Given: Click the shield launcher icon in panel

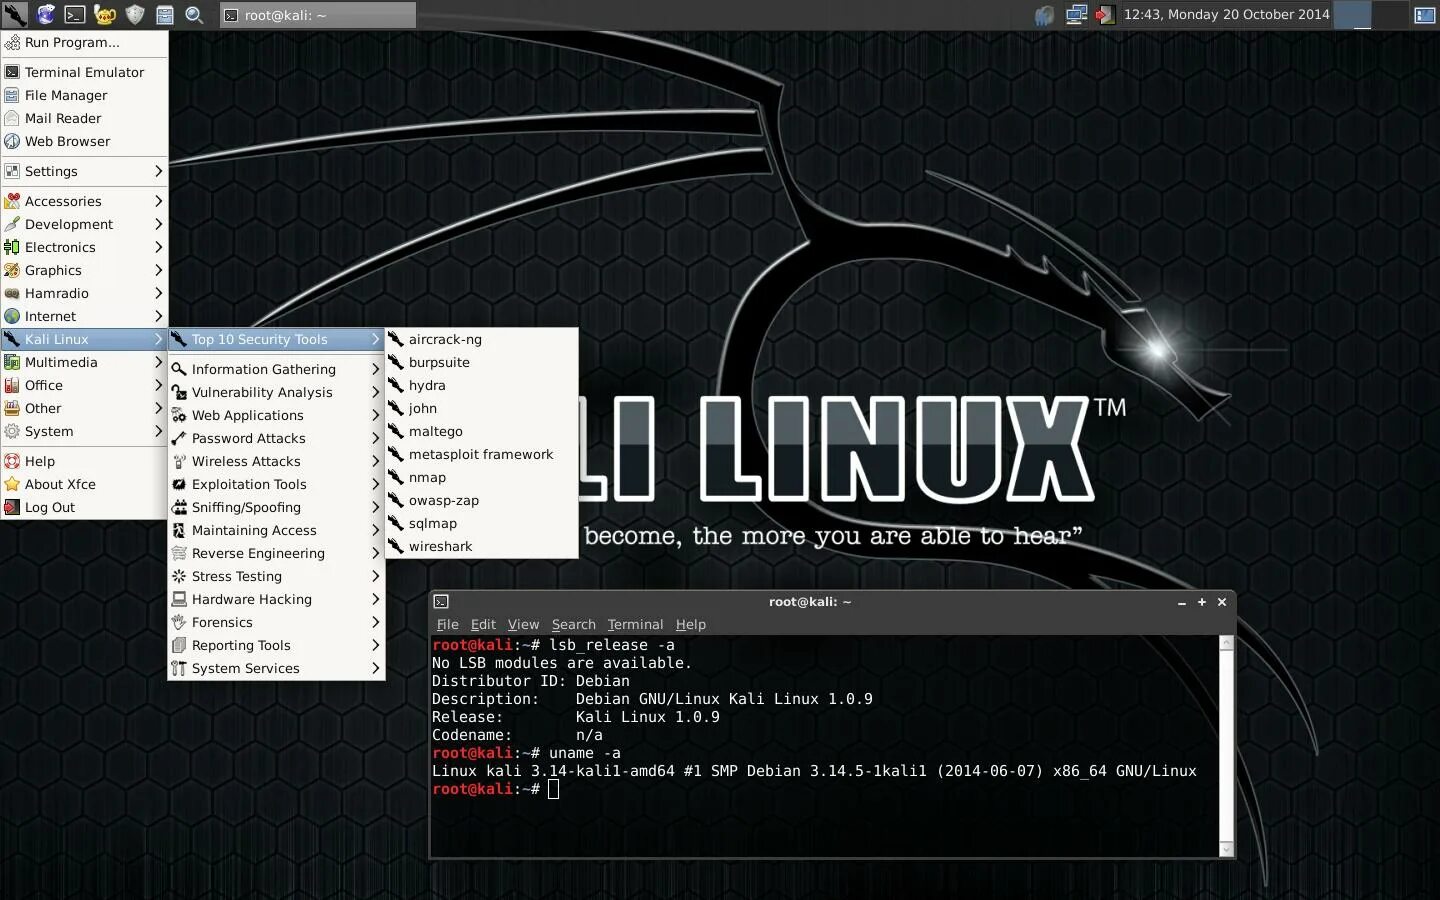Looking at the screenshot, I should click(x=135, y=14).
